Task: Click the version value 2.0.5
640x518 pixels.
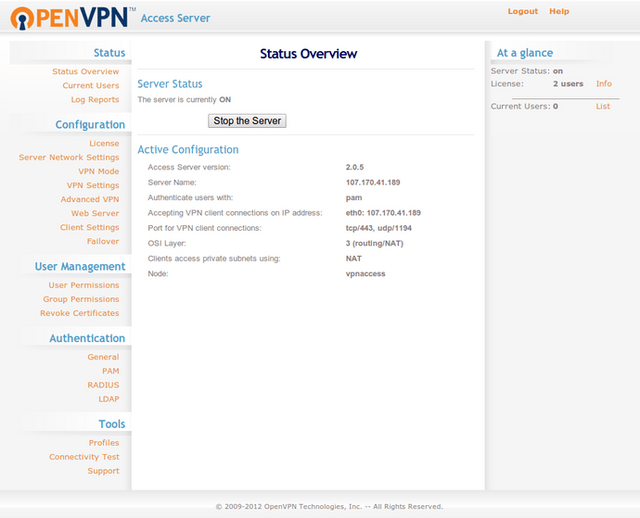Action: coord(355,167)
